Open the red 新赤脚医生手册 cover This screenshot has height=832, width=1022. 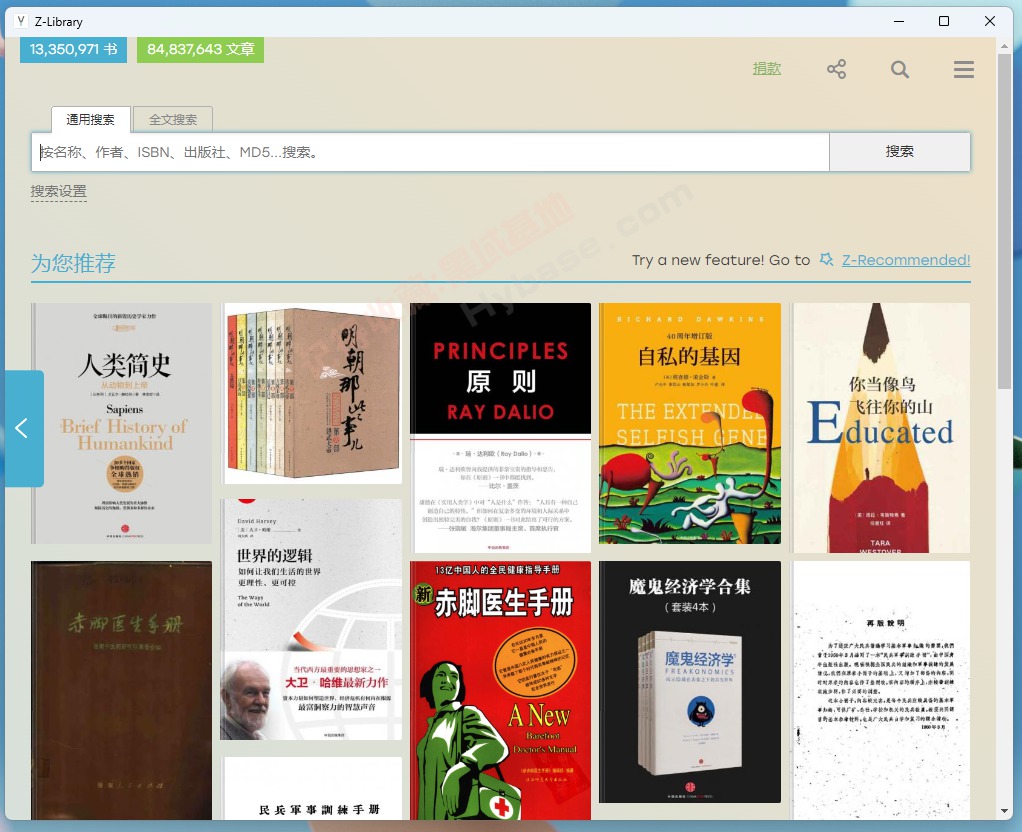[501, 690]
